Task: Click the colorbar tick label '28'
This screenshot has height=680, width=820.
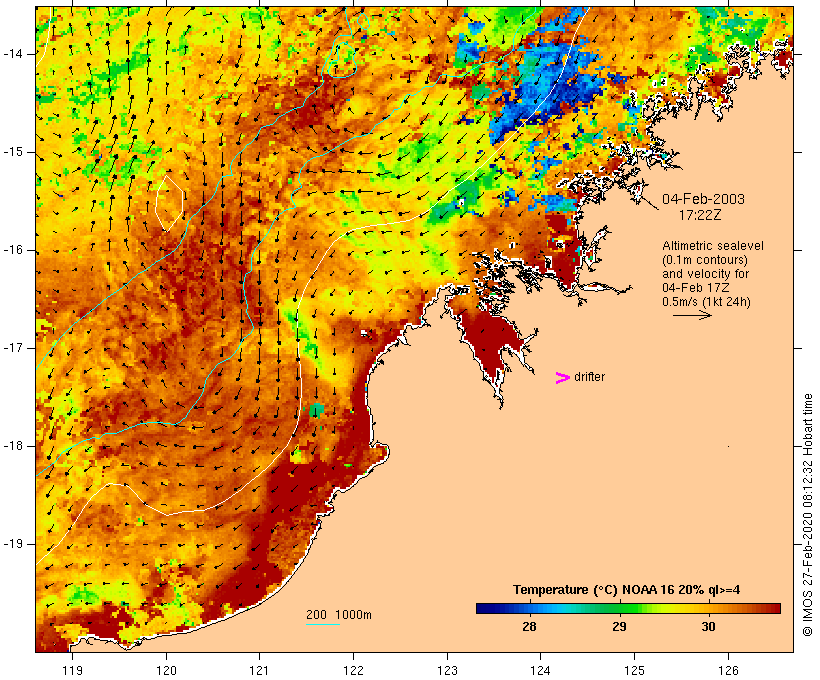Action: tap(529, 626)
